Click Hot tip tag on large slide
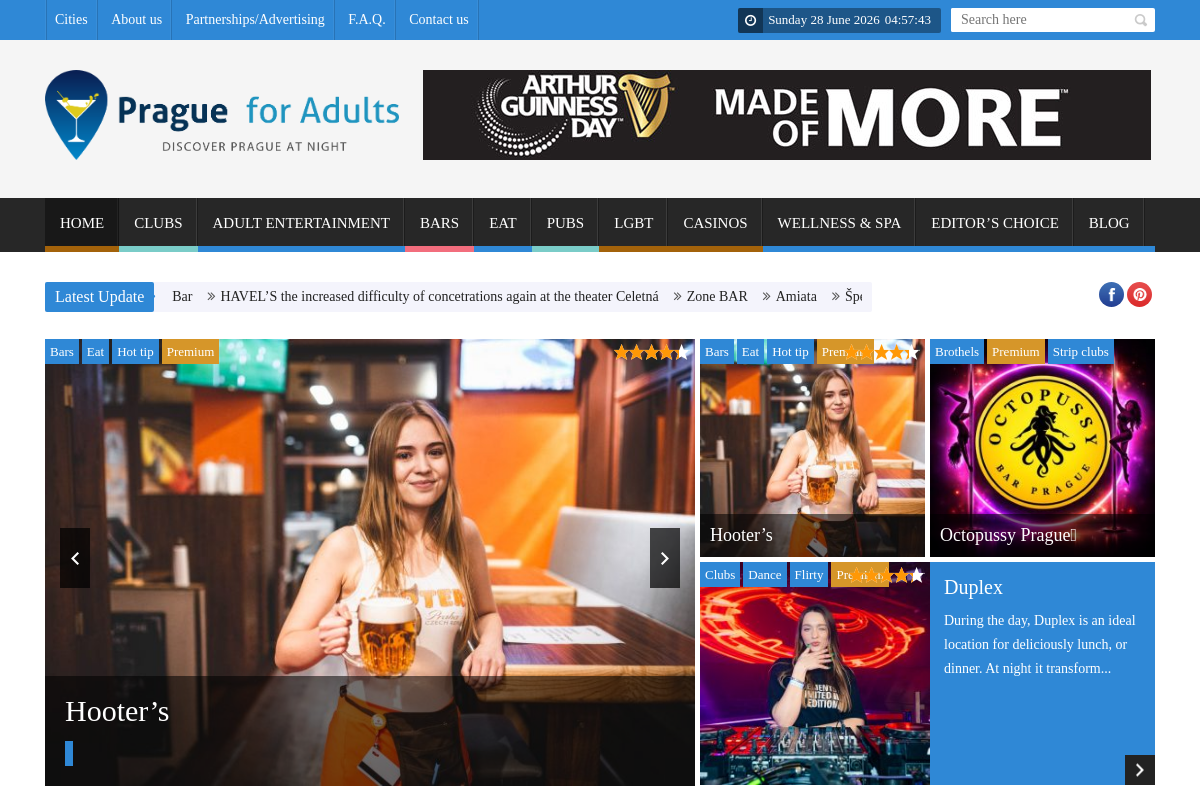This screenshot has height=800, width=1200. [135, 352]
